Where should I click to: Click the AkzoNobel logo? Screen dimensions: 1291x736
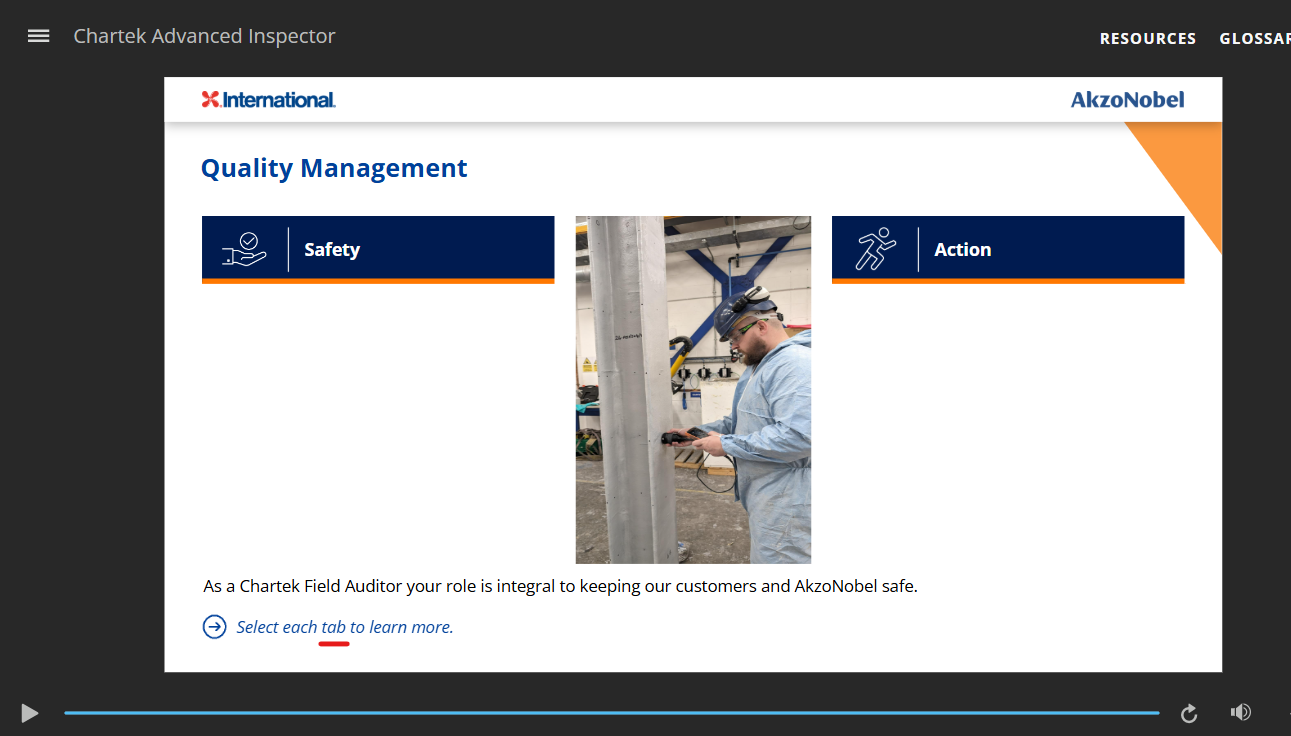pyautogui.click(x=1127, y=99)
